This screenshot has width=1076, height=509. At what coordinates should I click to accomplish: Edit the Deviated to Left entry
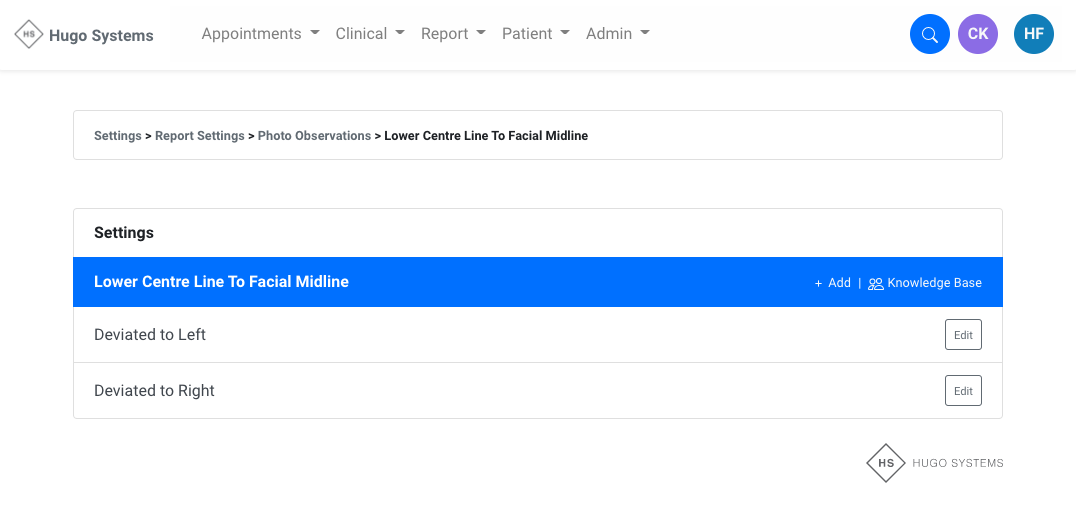[962, 335]
